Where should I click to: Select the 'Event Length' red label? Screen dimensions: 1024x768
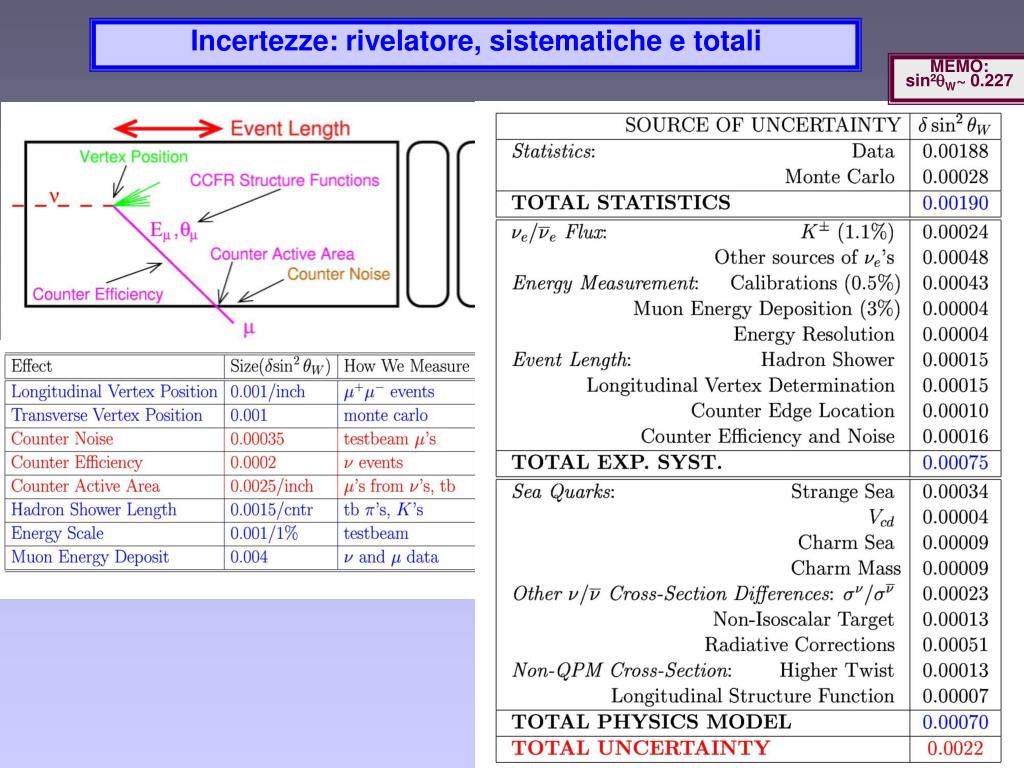(290, 129)
